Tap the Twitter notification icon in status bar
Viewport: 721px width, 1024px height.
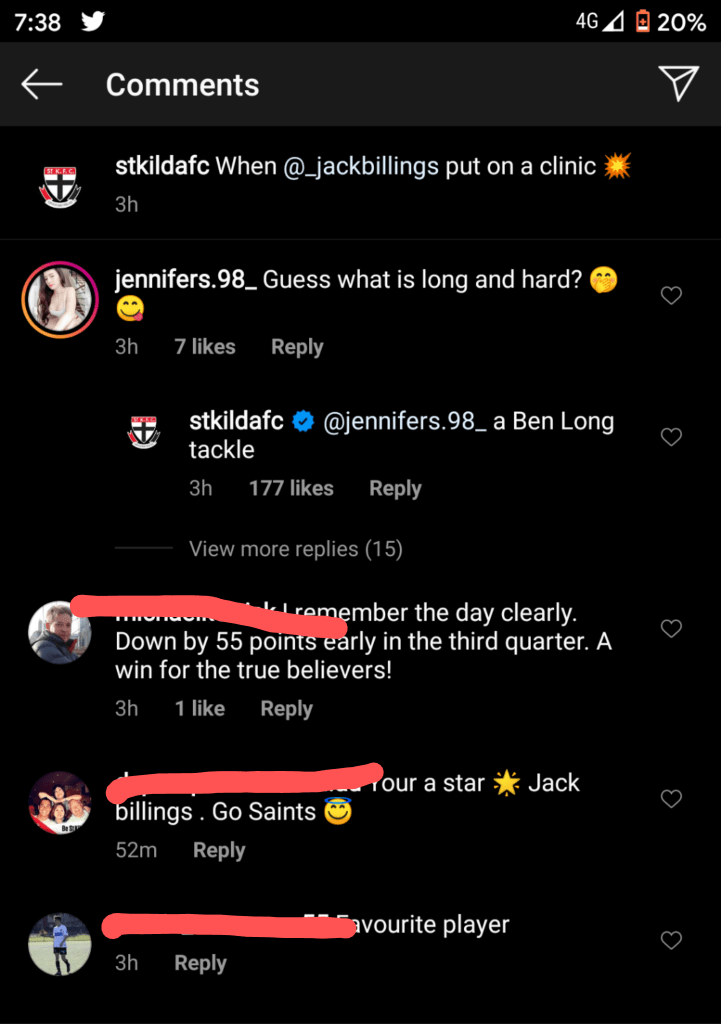pos(92,21)
